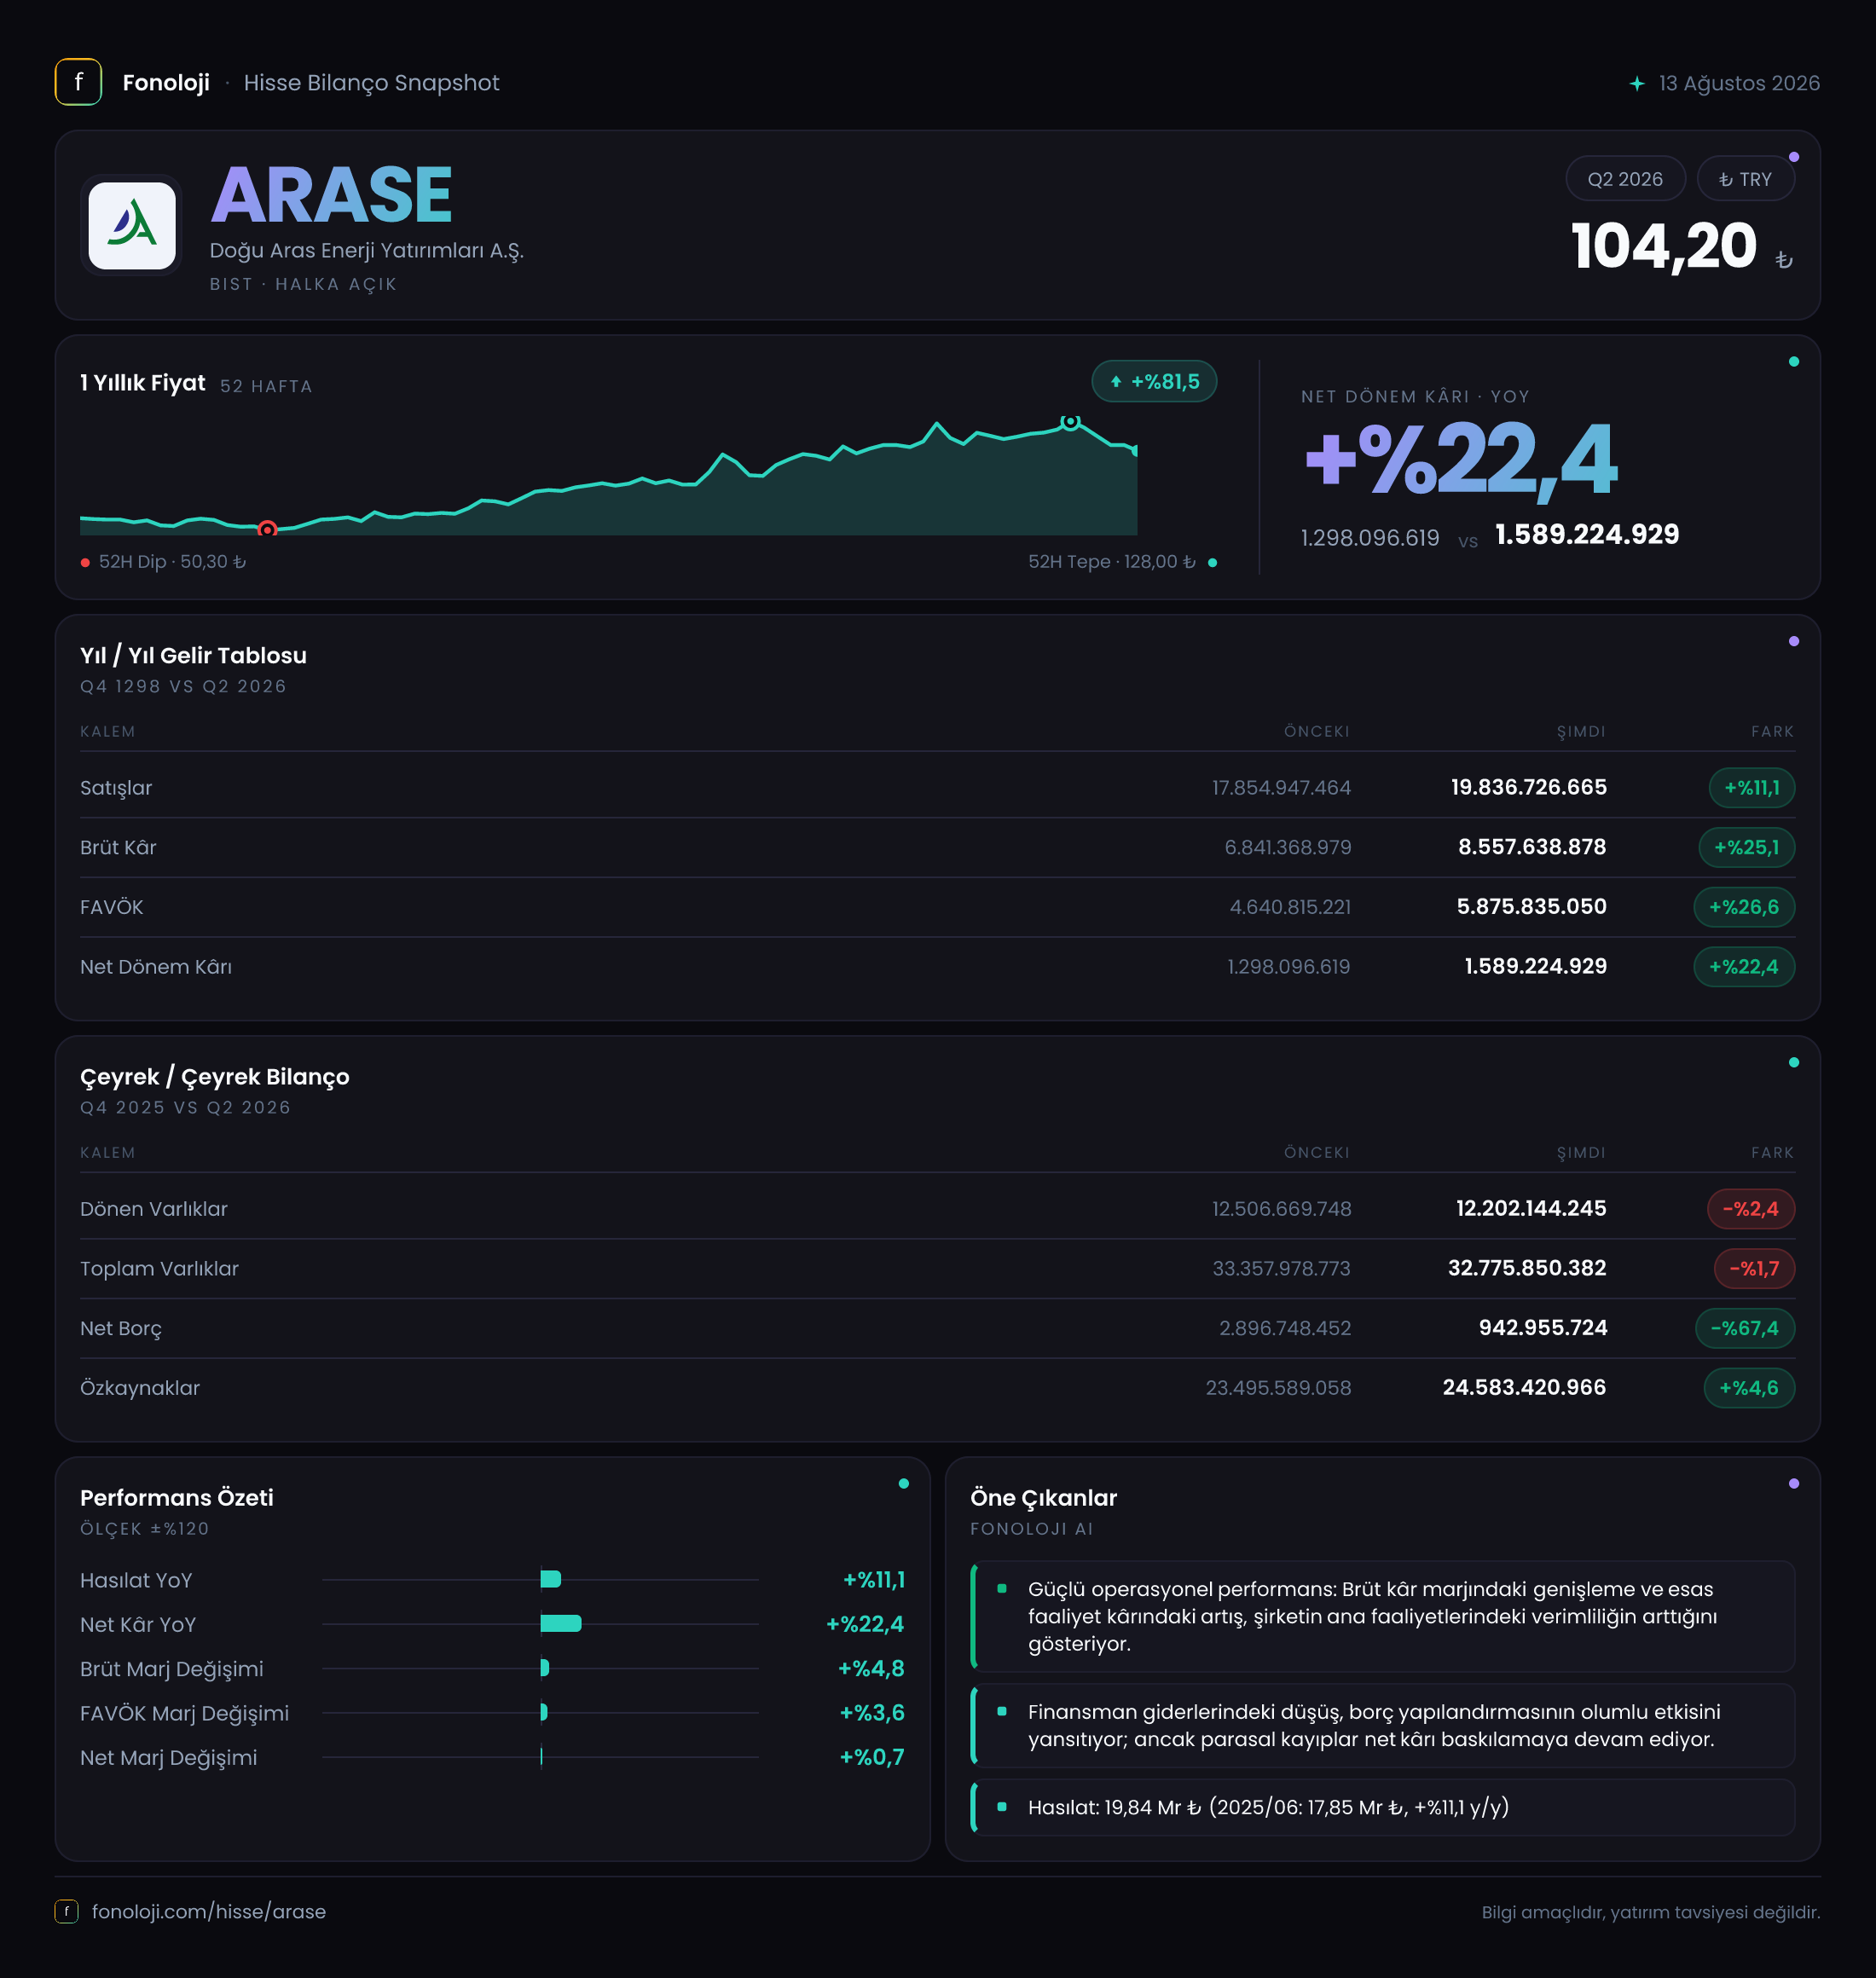Click the 'Performans Özeti' heading

(x=177, y=1497)
